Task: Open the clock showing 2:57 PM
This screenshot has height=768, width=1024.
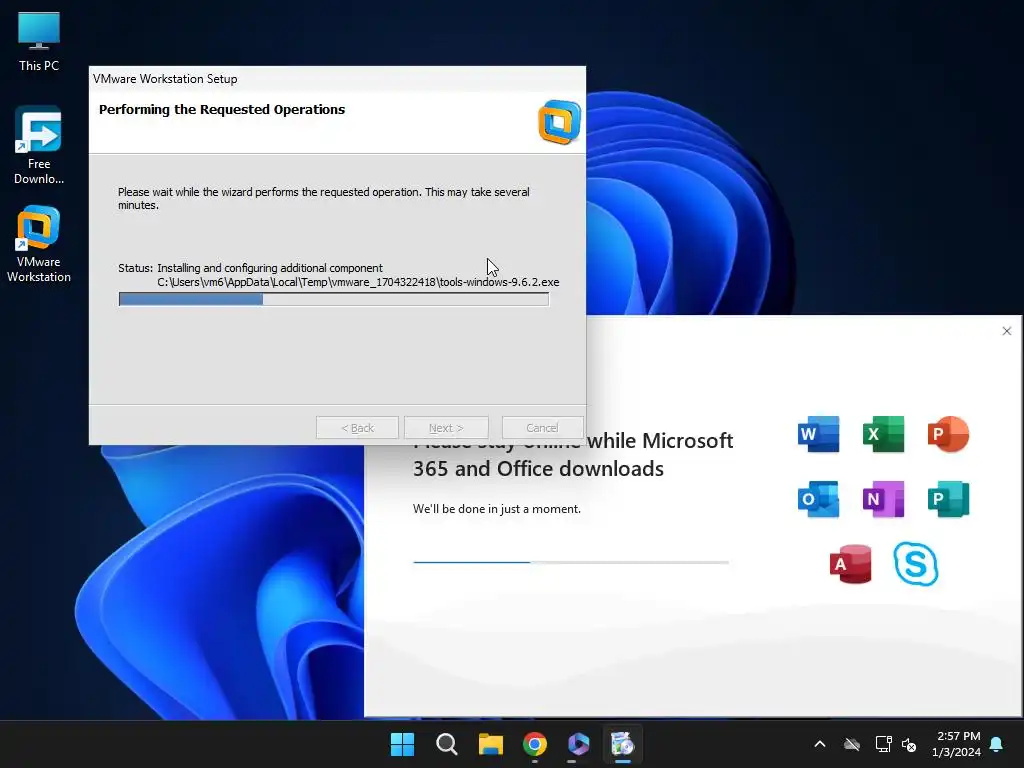Action: click(x=957, y=744)
